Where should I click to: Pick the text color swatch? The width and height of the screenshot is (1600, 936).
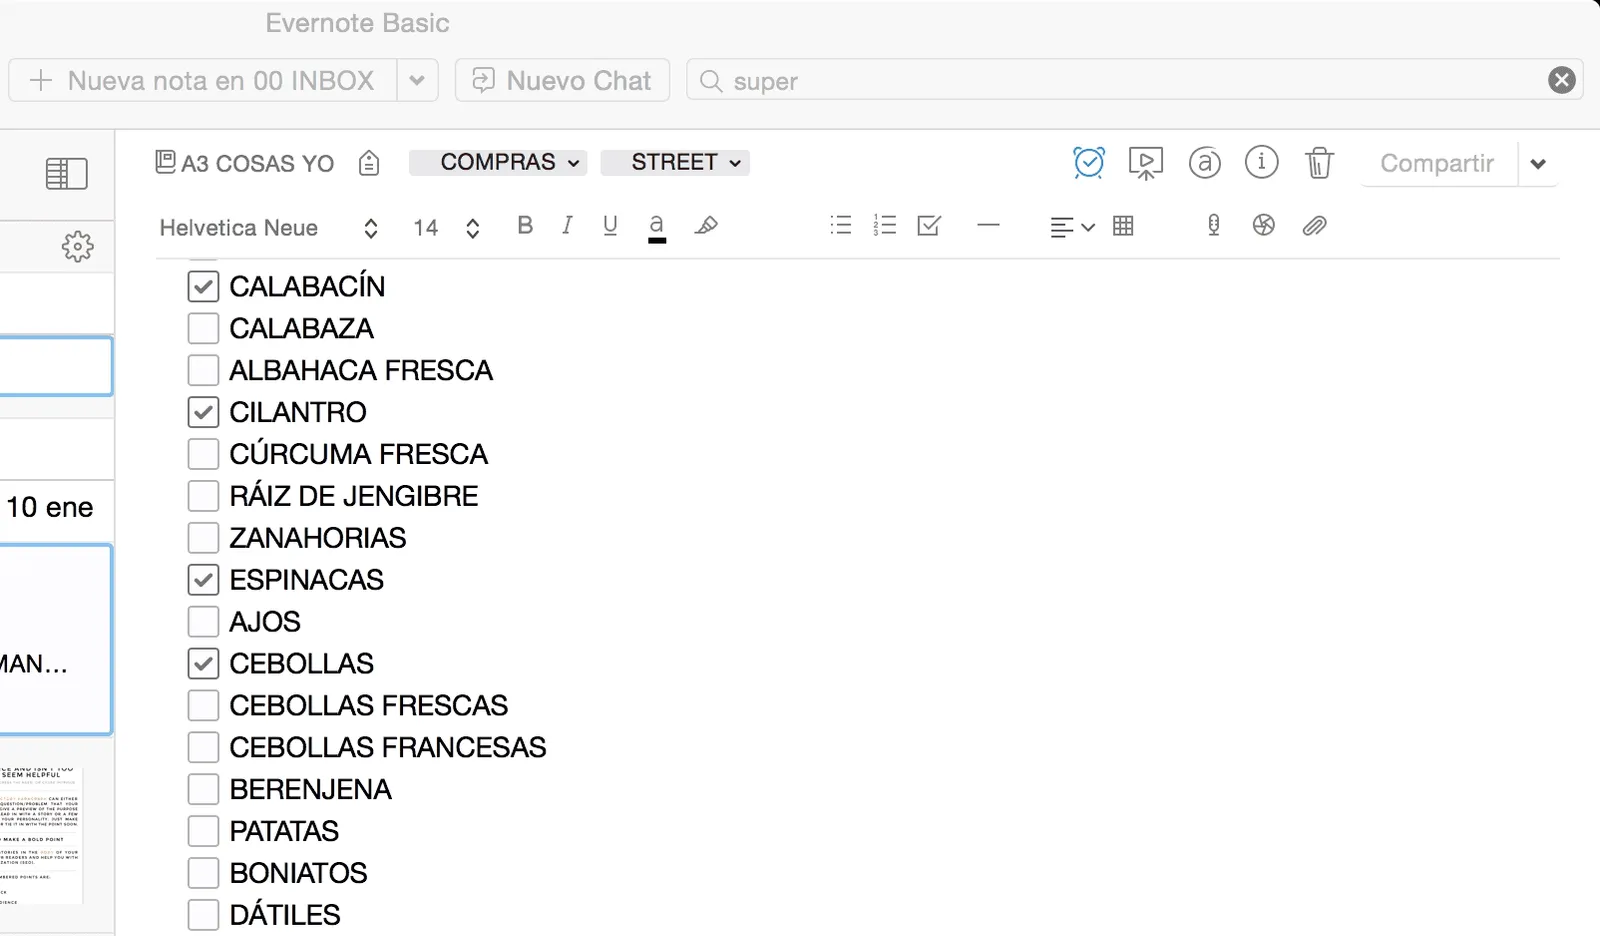656,227
